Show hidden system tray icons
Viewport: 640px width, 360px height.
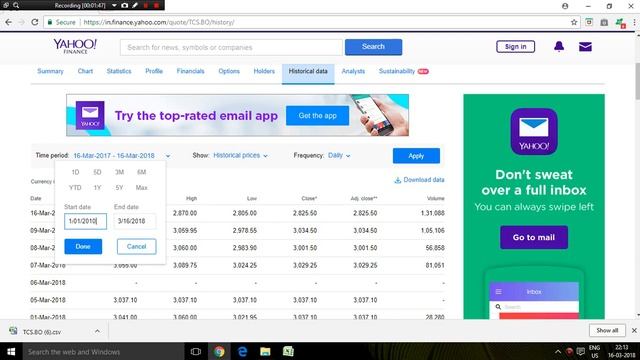(x=558, y=351)
